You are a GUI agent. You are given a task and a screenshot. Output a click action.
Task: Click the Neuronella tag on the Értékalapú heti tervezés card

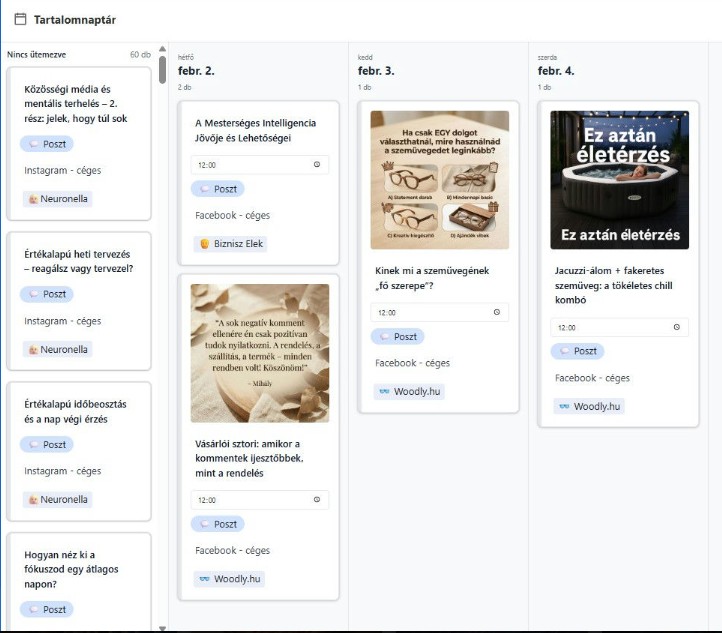point(58,349)
